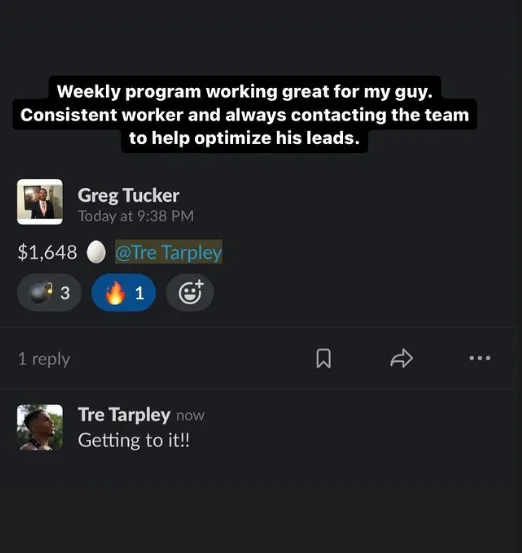Select the 'Getting to it!!' reply message
522x553 pixels.
point(134,440)
